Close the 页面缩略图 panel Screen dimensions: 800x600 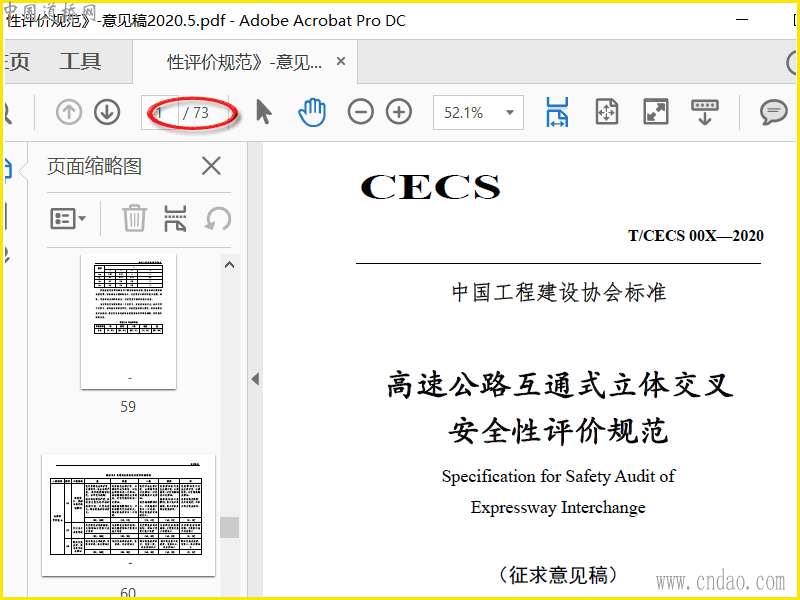coord(211,166)
